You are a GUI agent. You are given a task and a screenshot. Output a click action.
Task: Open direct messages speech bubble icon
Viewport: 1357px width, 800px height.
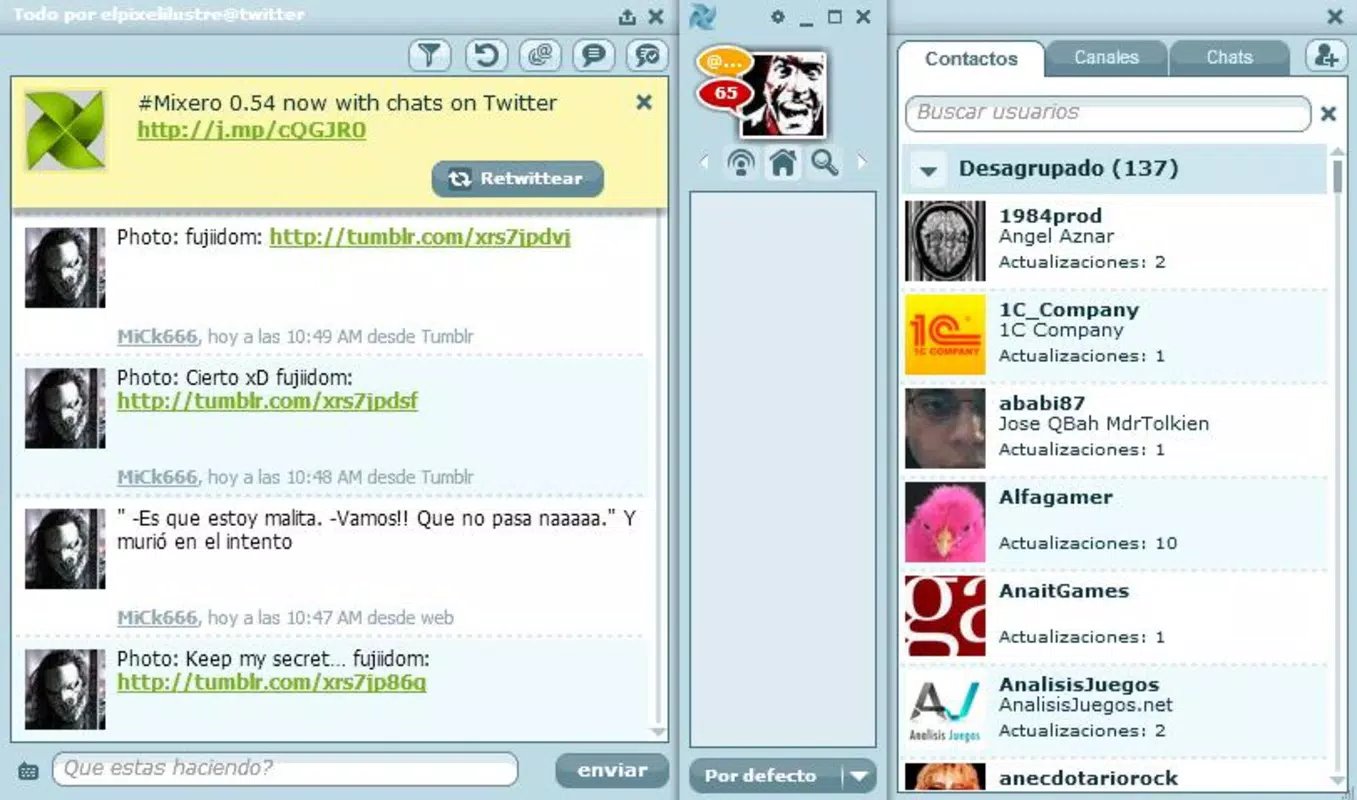(x=594, y=55)
